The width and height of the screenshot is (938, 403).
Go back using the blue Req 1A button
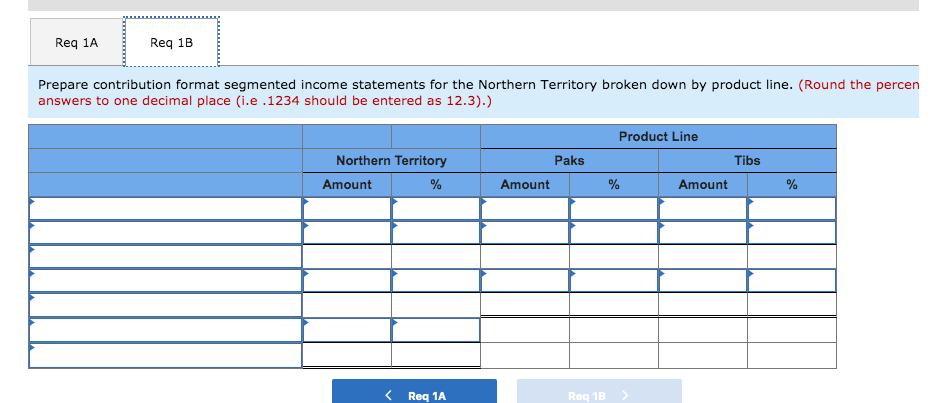(x=414, y=392)
